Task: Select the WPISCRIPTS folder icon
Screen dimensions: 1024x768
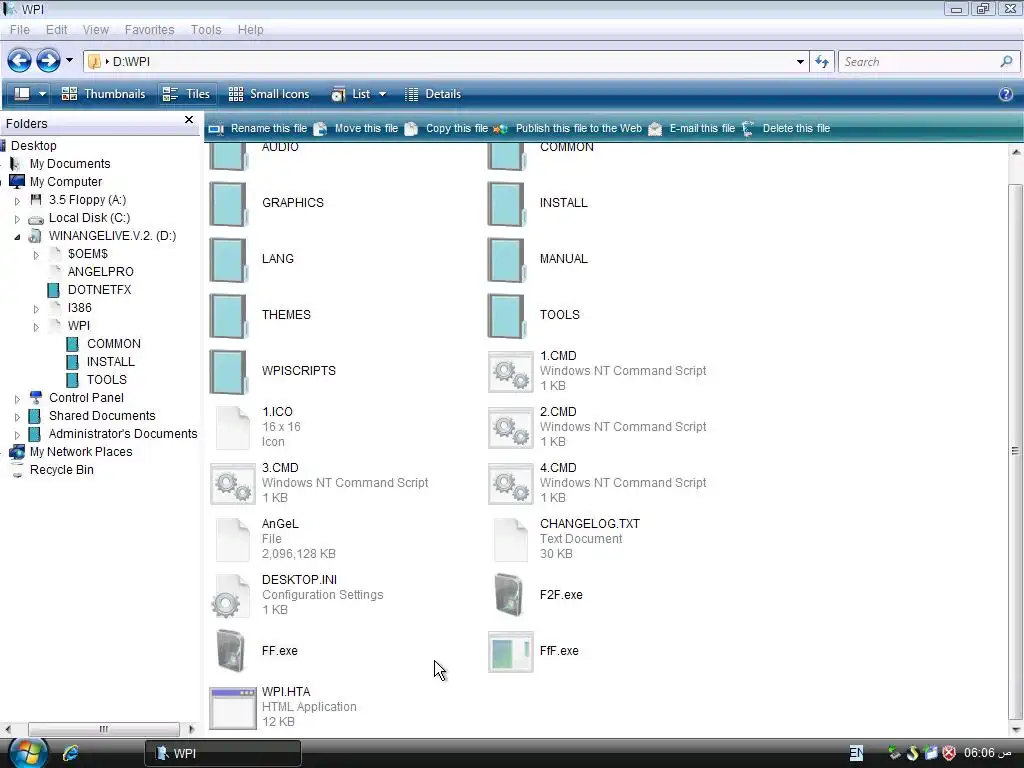Action: [x=228, y=372]
